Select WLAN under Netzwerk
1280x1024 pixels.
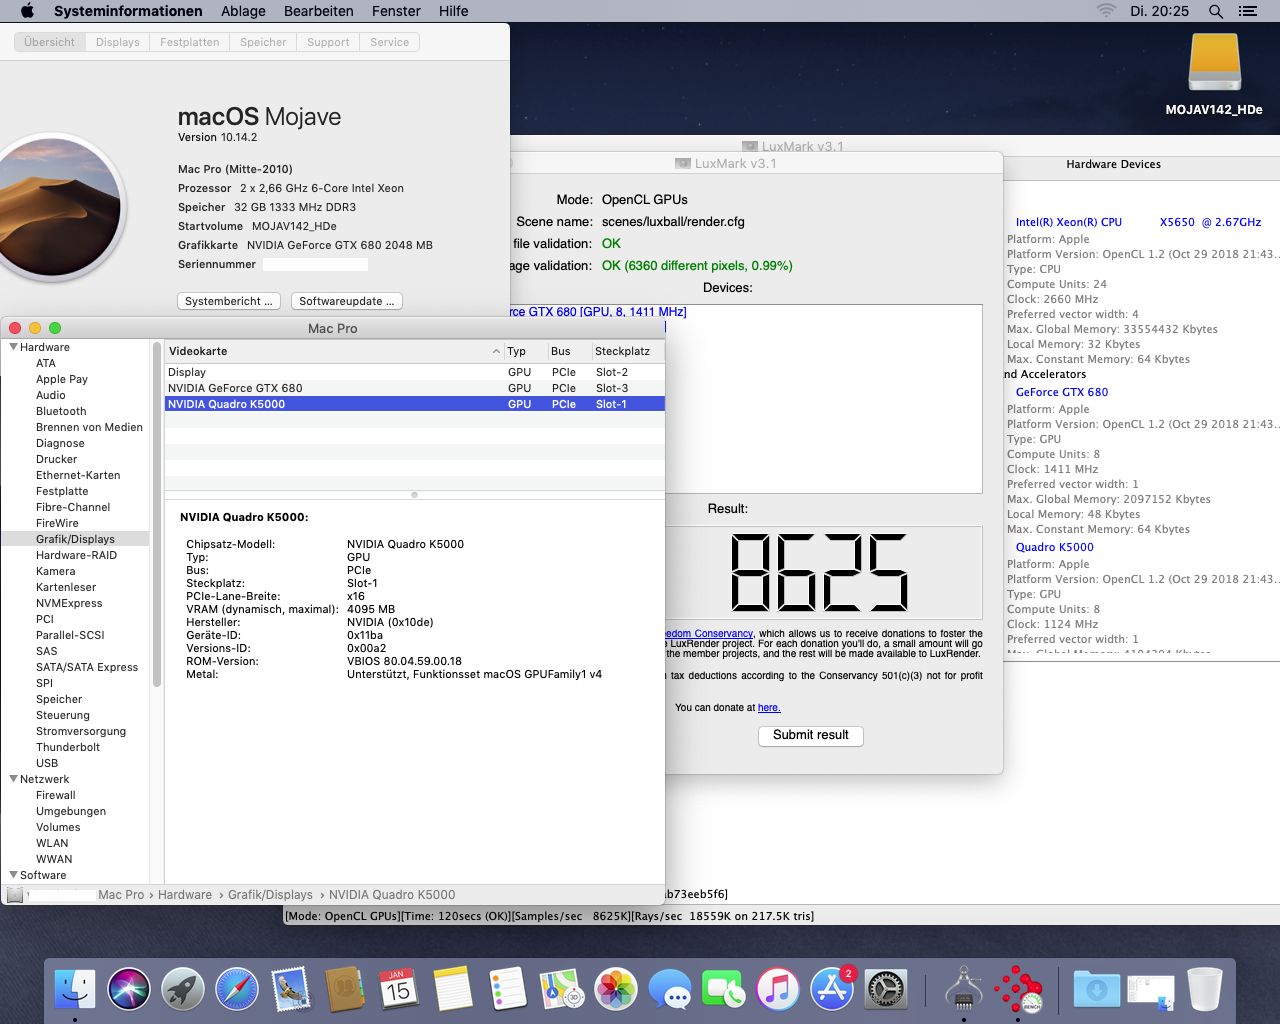point(52,843)
